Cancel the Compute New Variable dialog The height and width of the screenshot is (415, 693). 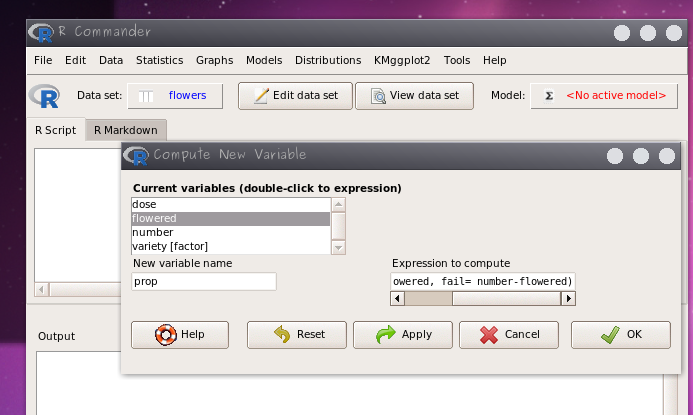(x=509, y=334)
